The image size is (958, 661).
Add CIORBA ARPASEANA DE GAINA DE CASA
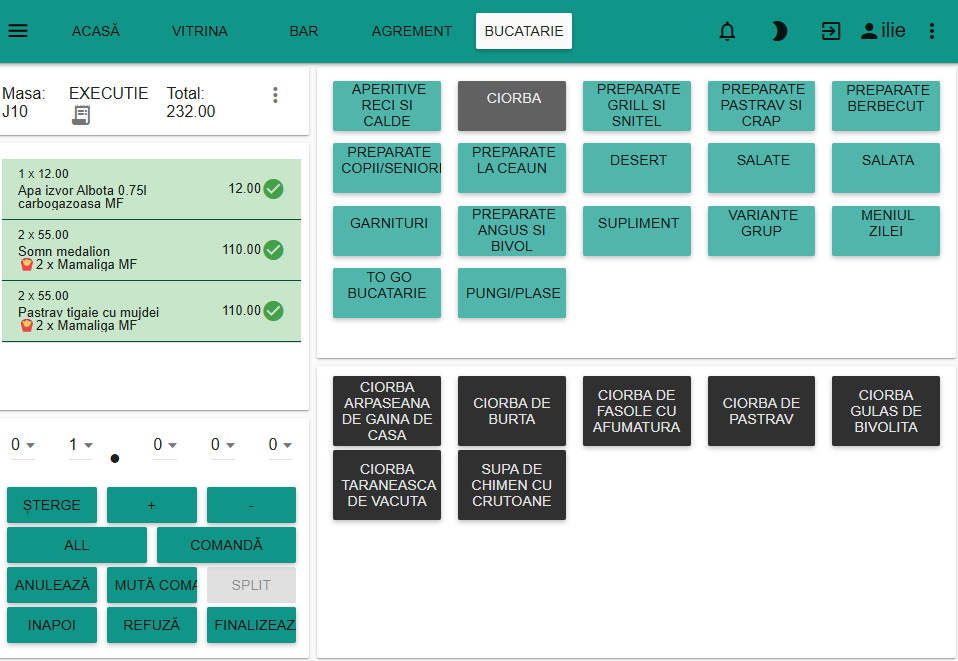click(x=387, y=411)
